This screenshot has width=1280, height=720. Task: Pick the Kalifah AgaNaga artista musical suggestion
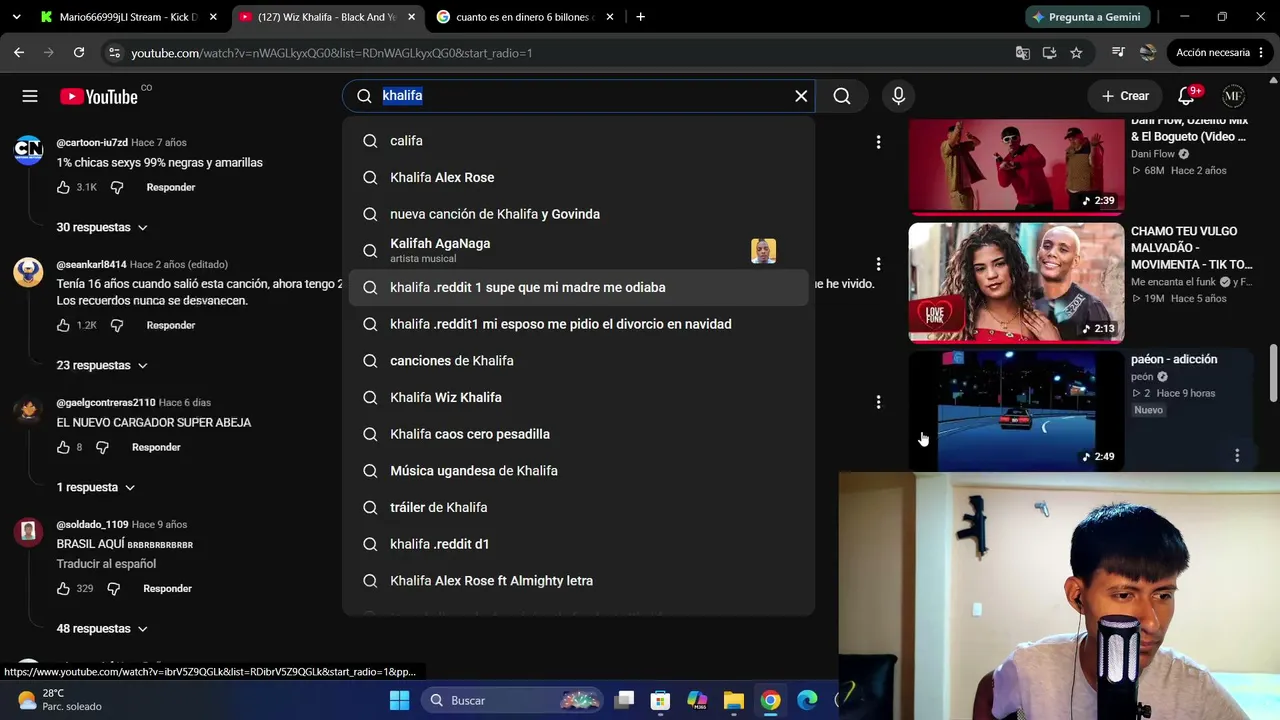coord(578,250)
